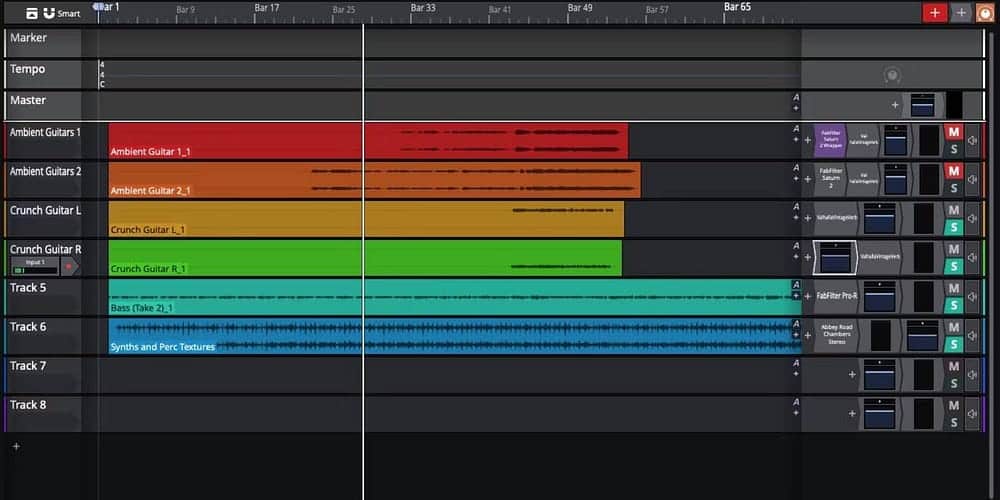
Task: Click the Smart label in top-left
Action: tap(69, 13)
